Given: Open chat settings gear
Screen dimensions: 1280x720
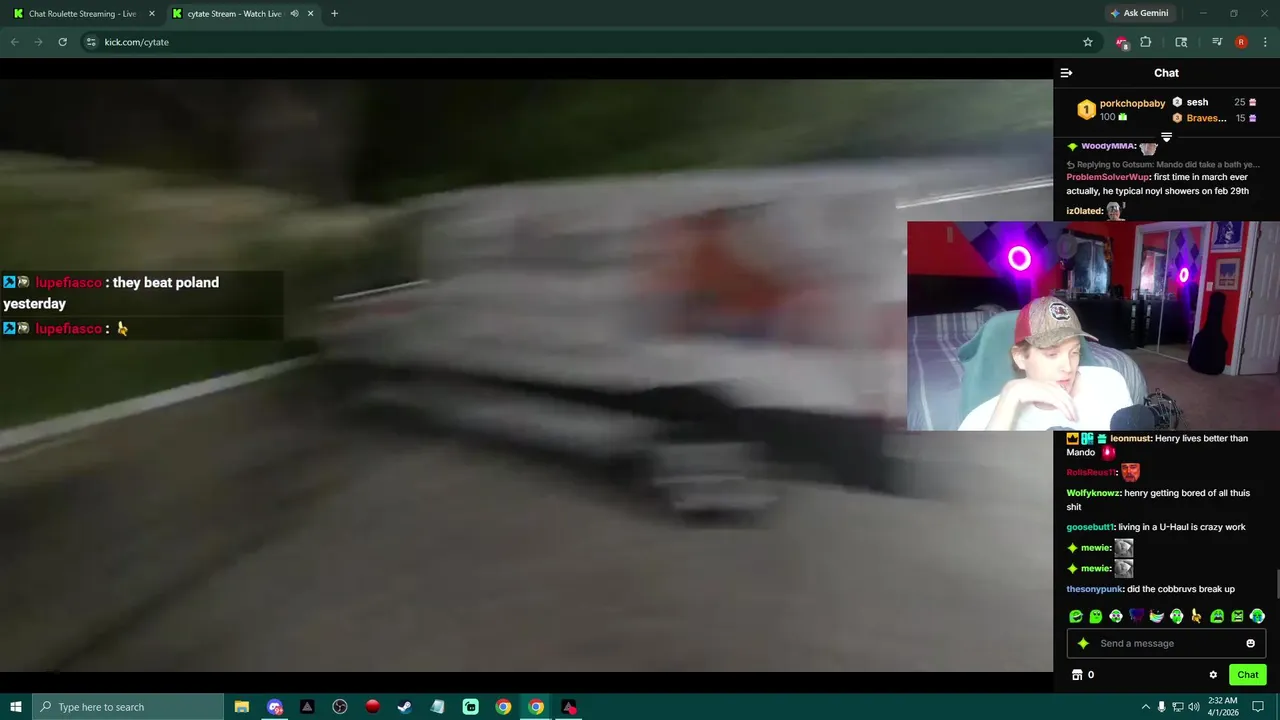Looking at the screenshot, I should tap(1213, 675).
